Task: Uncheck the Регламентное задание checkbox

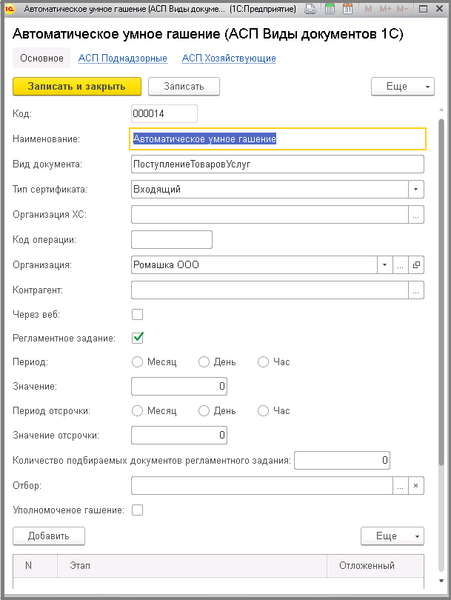Action: point(138,338)
